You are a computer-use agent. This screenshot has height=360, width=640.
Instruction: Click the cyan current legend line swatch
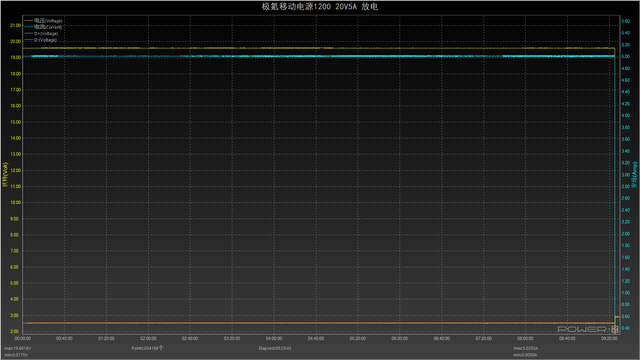(x=29, y=27)
